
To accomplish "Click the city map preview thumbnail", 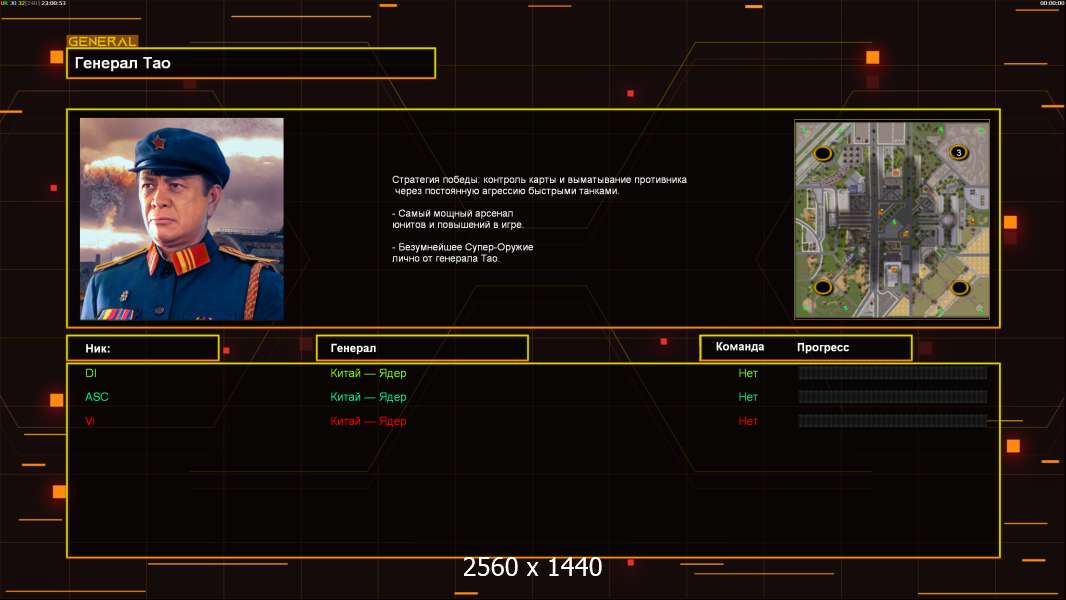I will [x=892, y=219].
